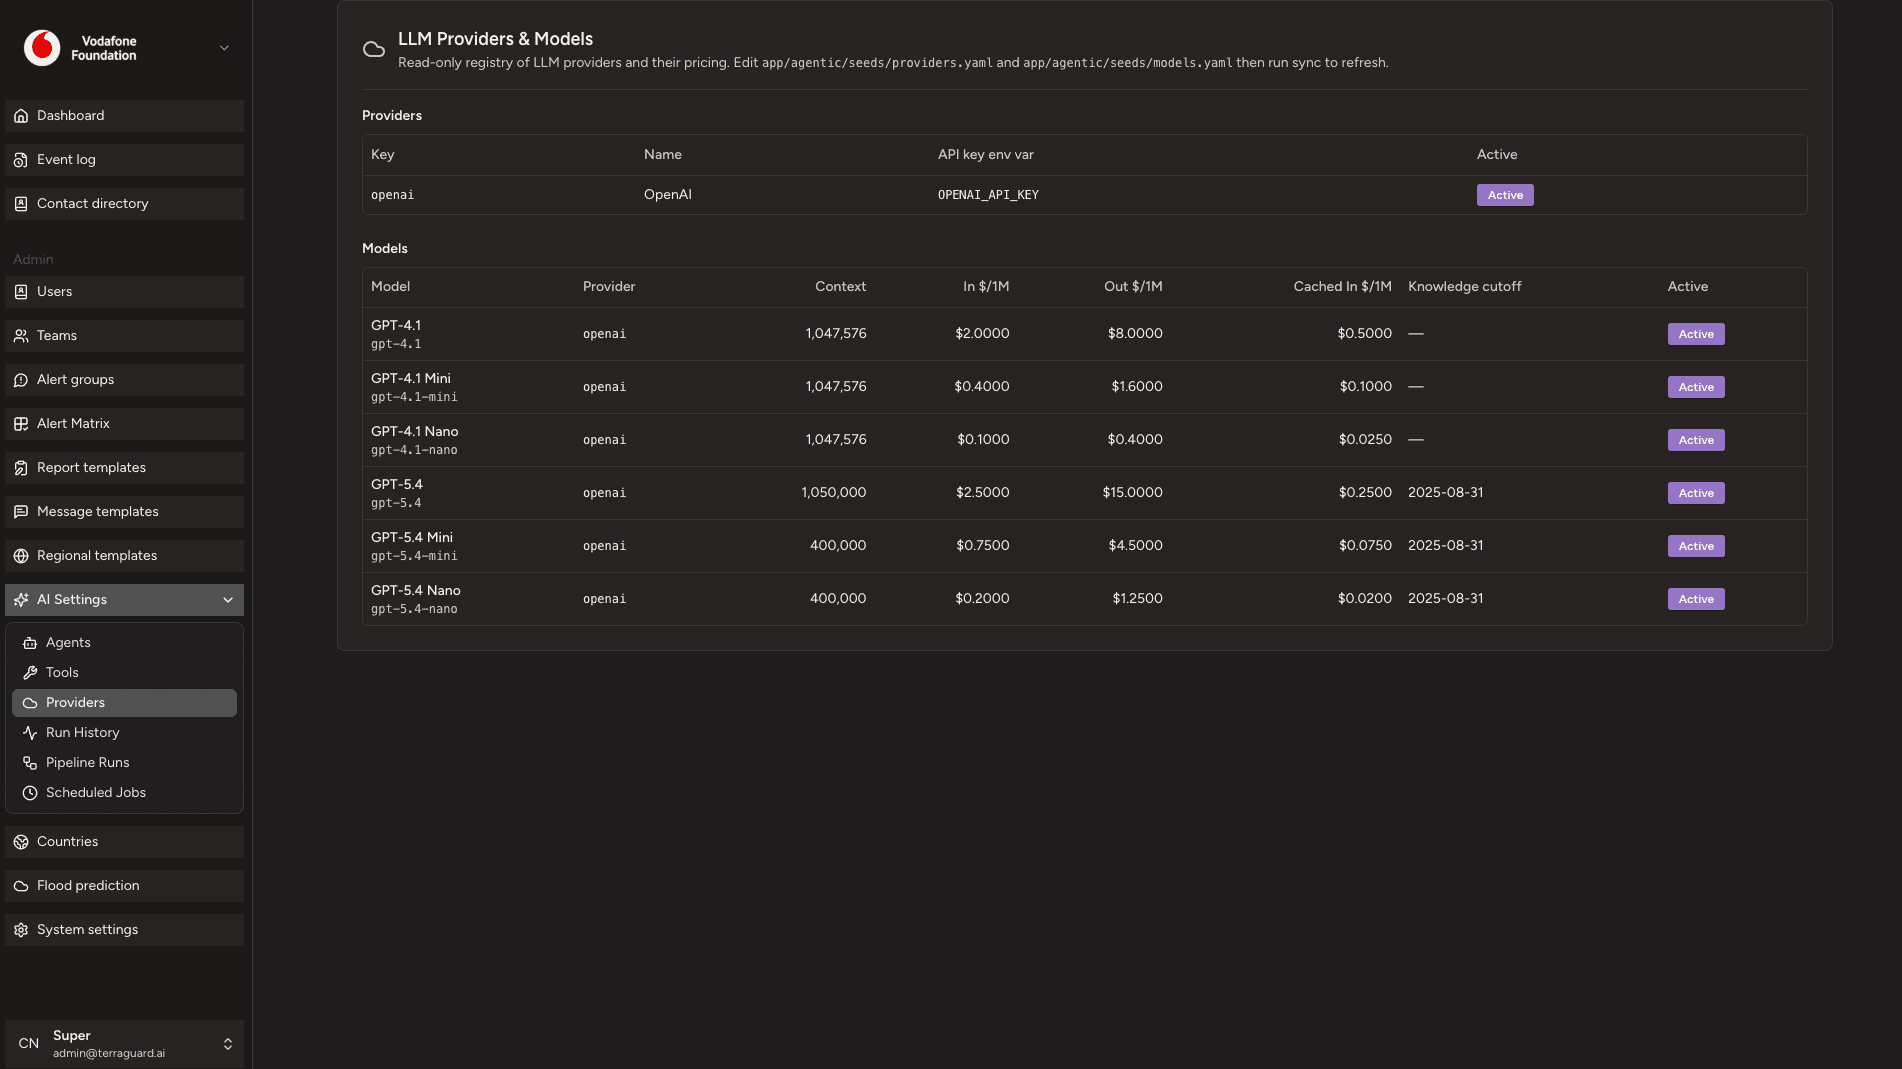Click the Scheduled Jobs clock icon
This screenshot has width=1902, height=1069.
pyautogui.click(x=30, y=793)
